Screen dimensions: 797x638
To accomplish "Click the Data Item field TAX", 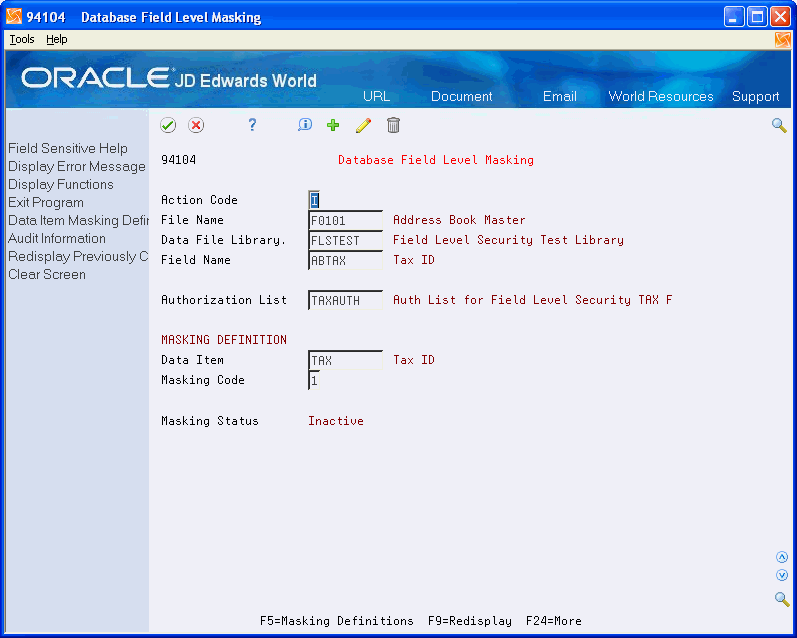I will [345, 360].
